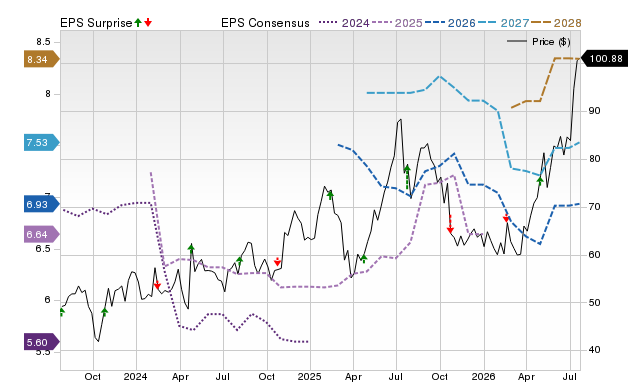Select the 2028 consensus legend entry
The height and width of the screenshot is (382, 640).
[x=556, y=23]
